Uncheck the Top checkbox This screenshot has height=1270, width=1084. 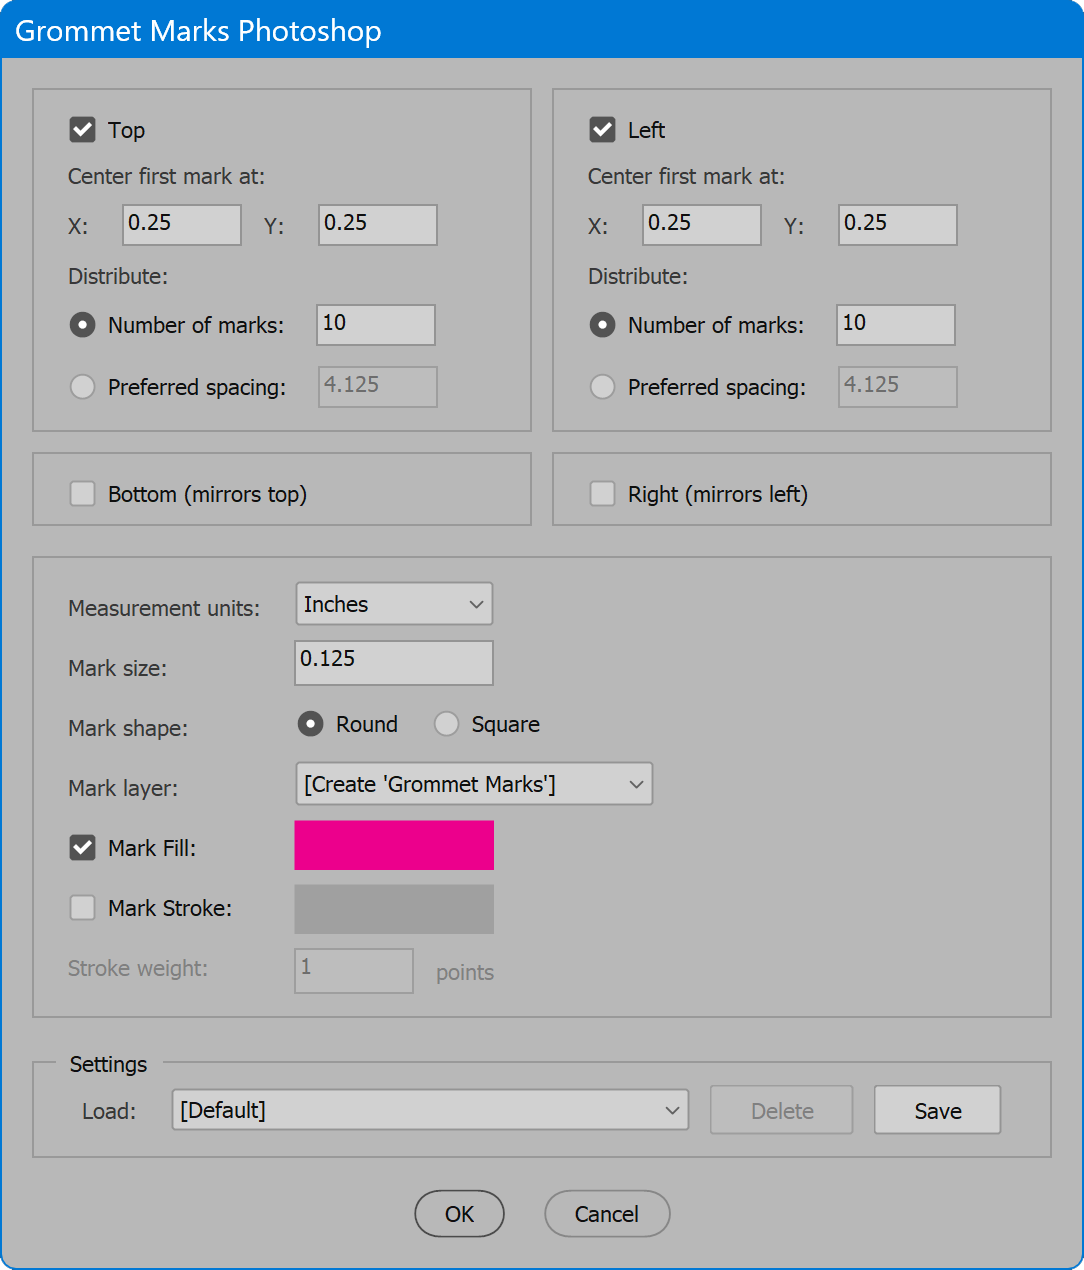click(82, 130)
